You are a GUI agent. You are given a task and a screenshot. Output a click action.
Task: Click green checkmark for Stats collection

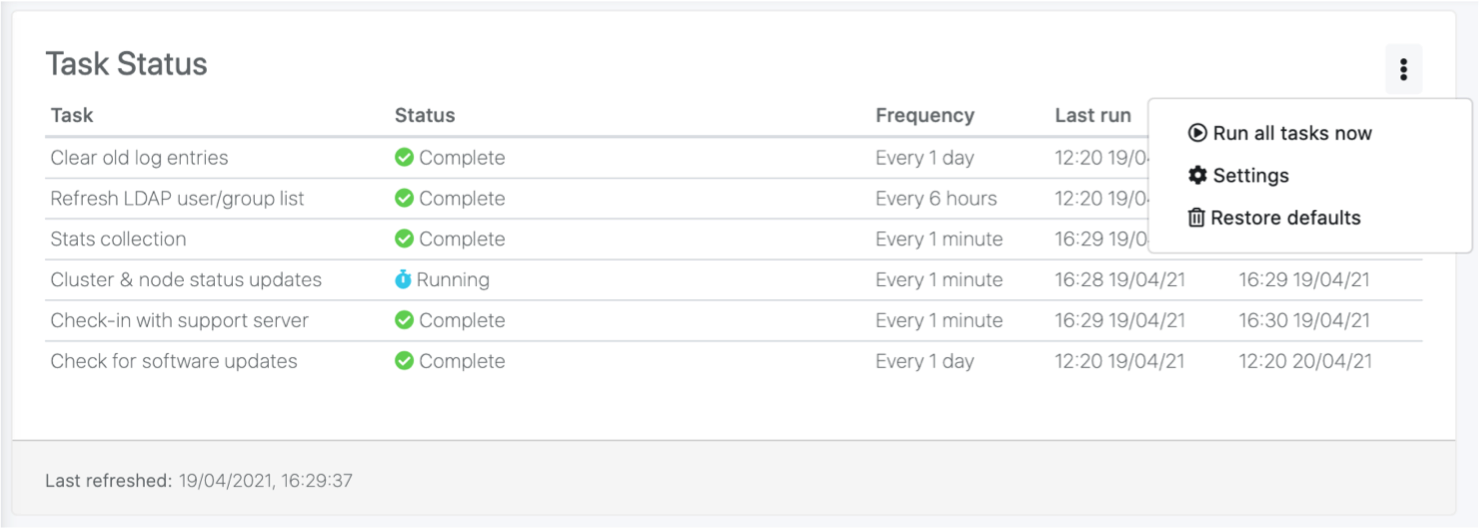[x=404, y=239]
